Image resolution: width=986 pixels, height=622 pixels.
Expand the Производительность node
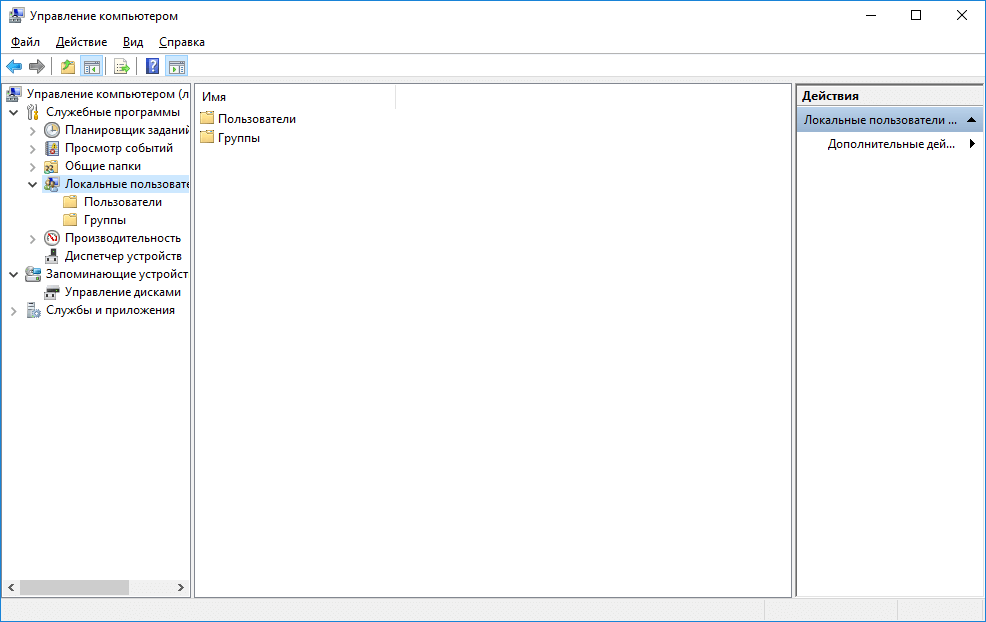pyautogui.click(x=33, y=239)
